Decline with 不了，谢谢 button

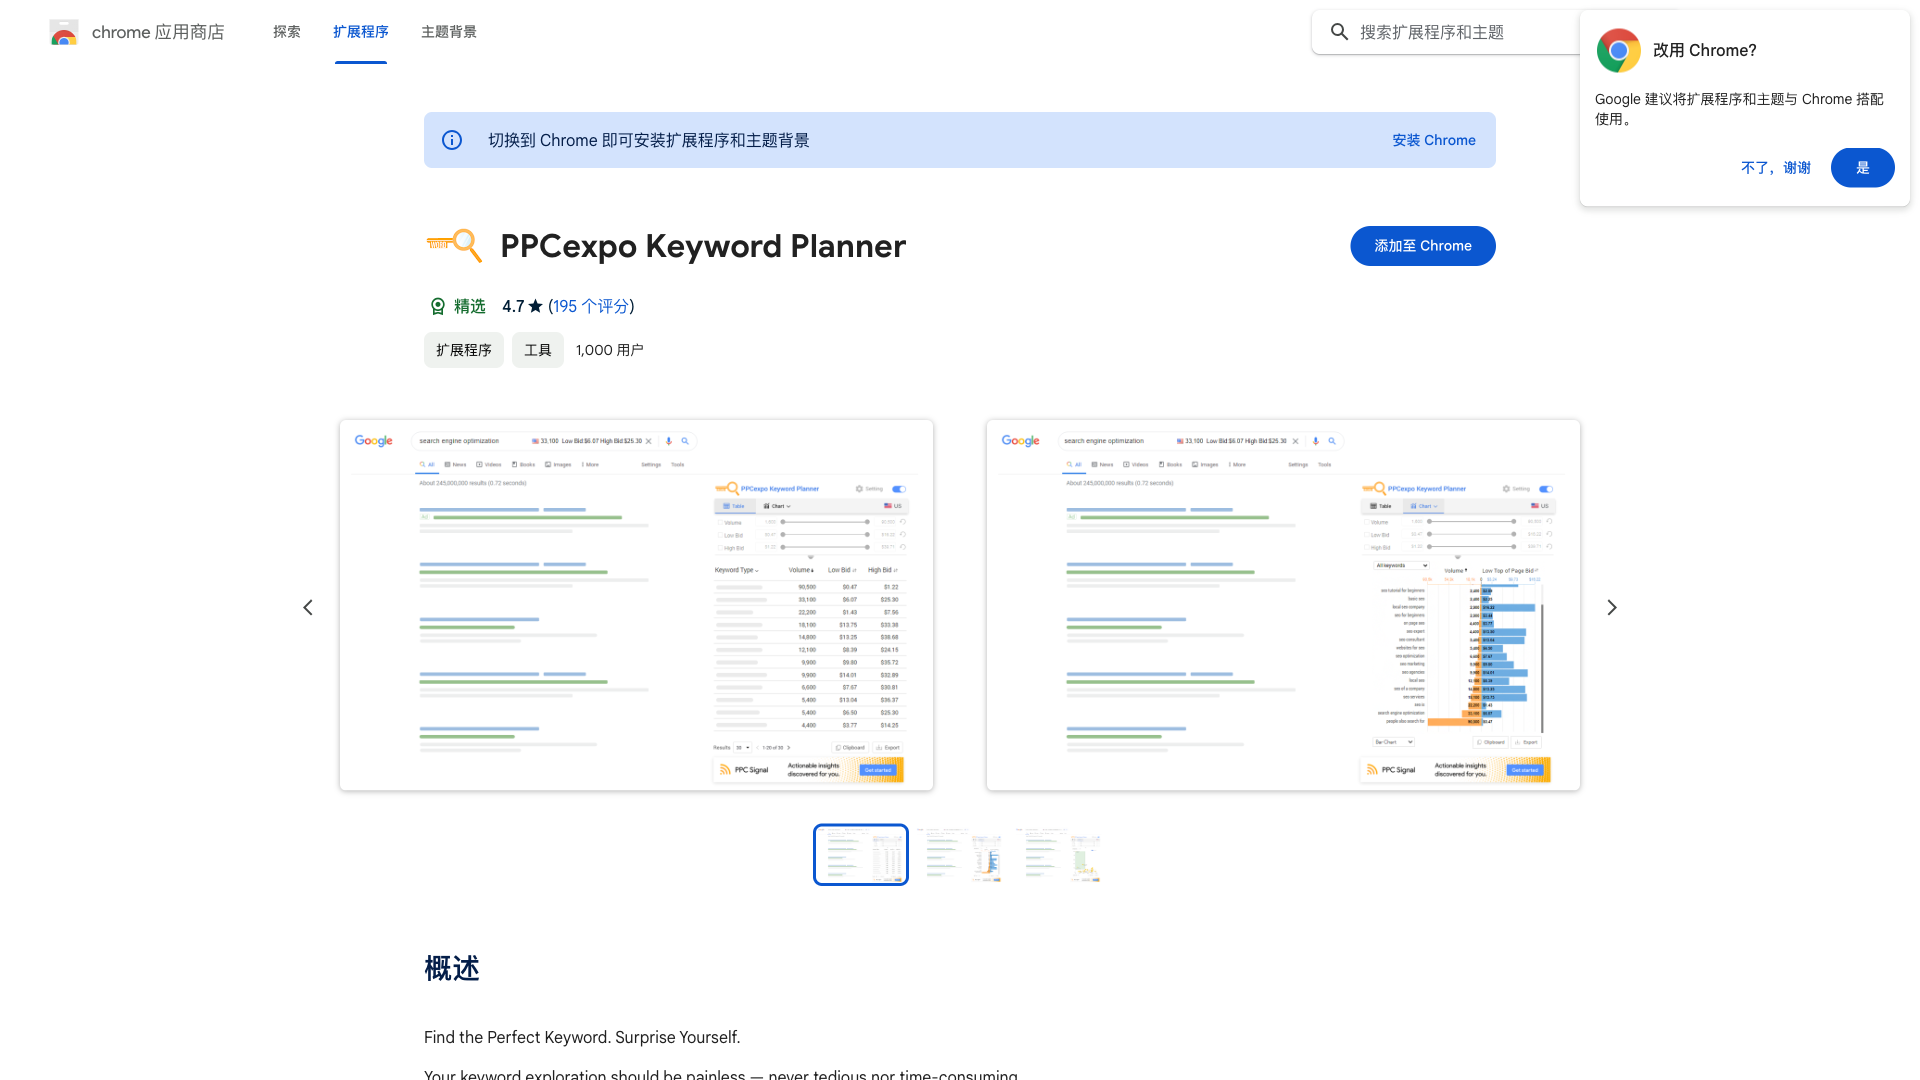pos(1776,168)
